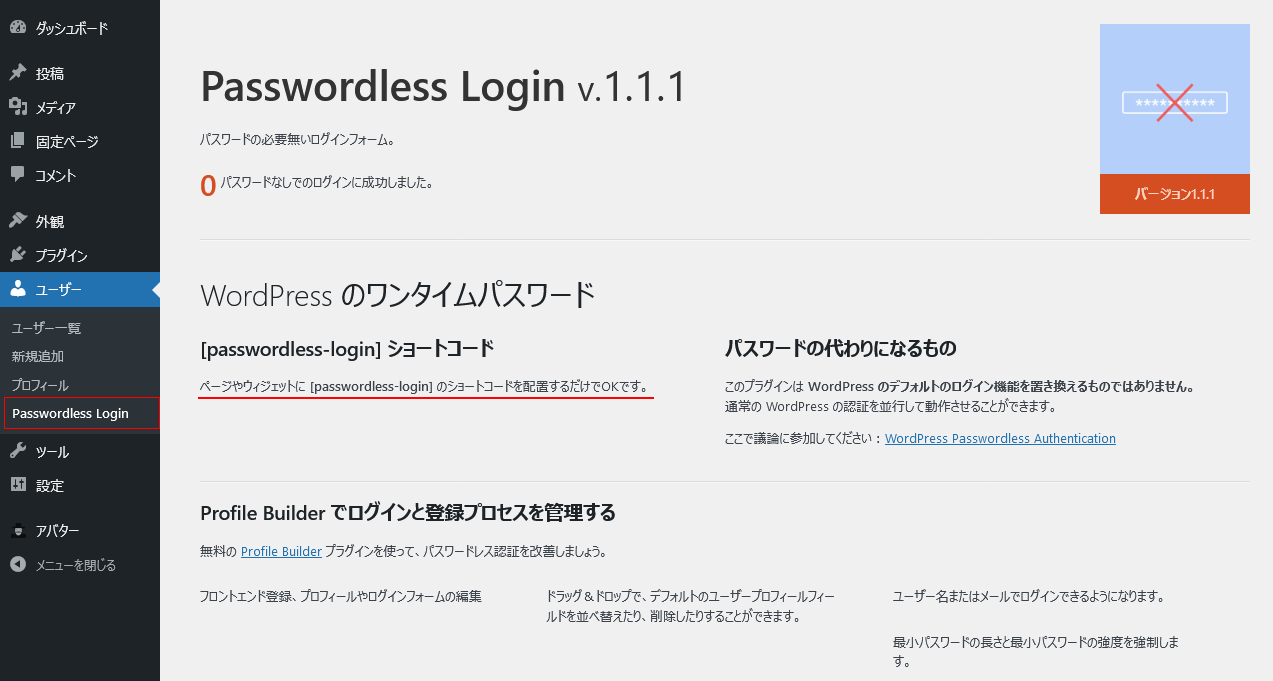The image size is (1273, 681).
Task: Click the Settings (設定) sliders icon
Action: click(18, 485)
